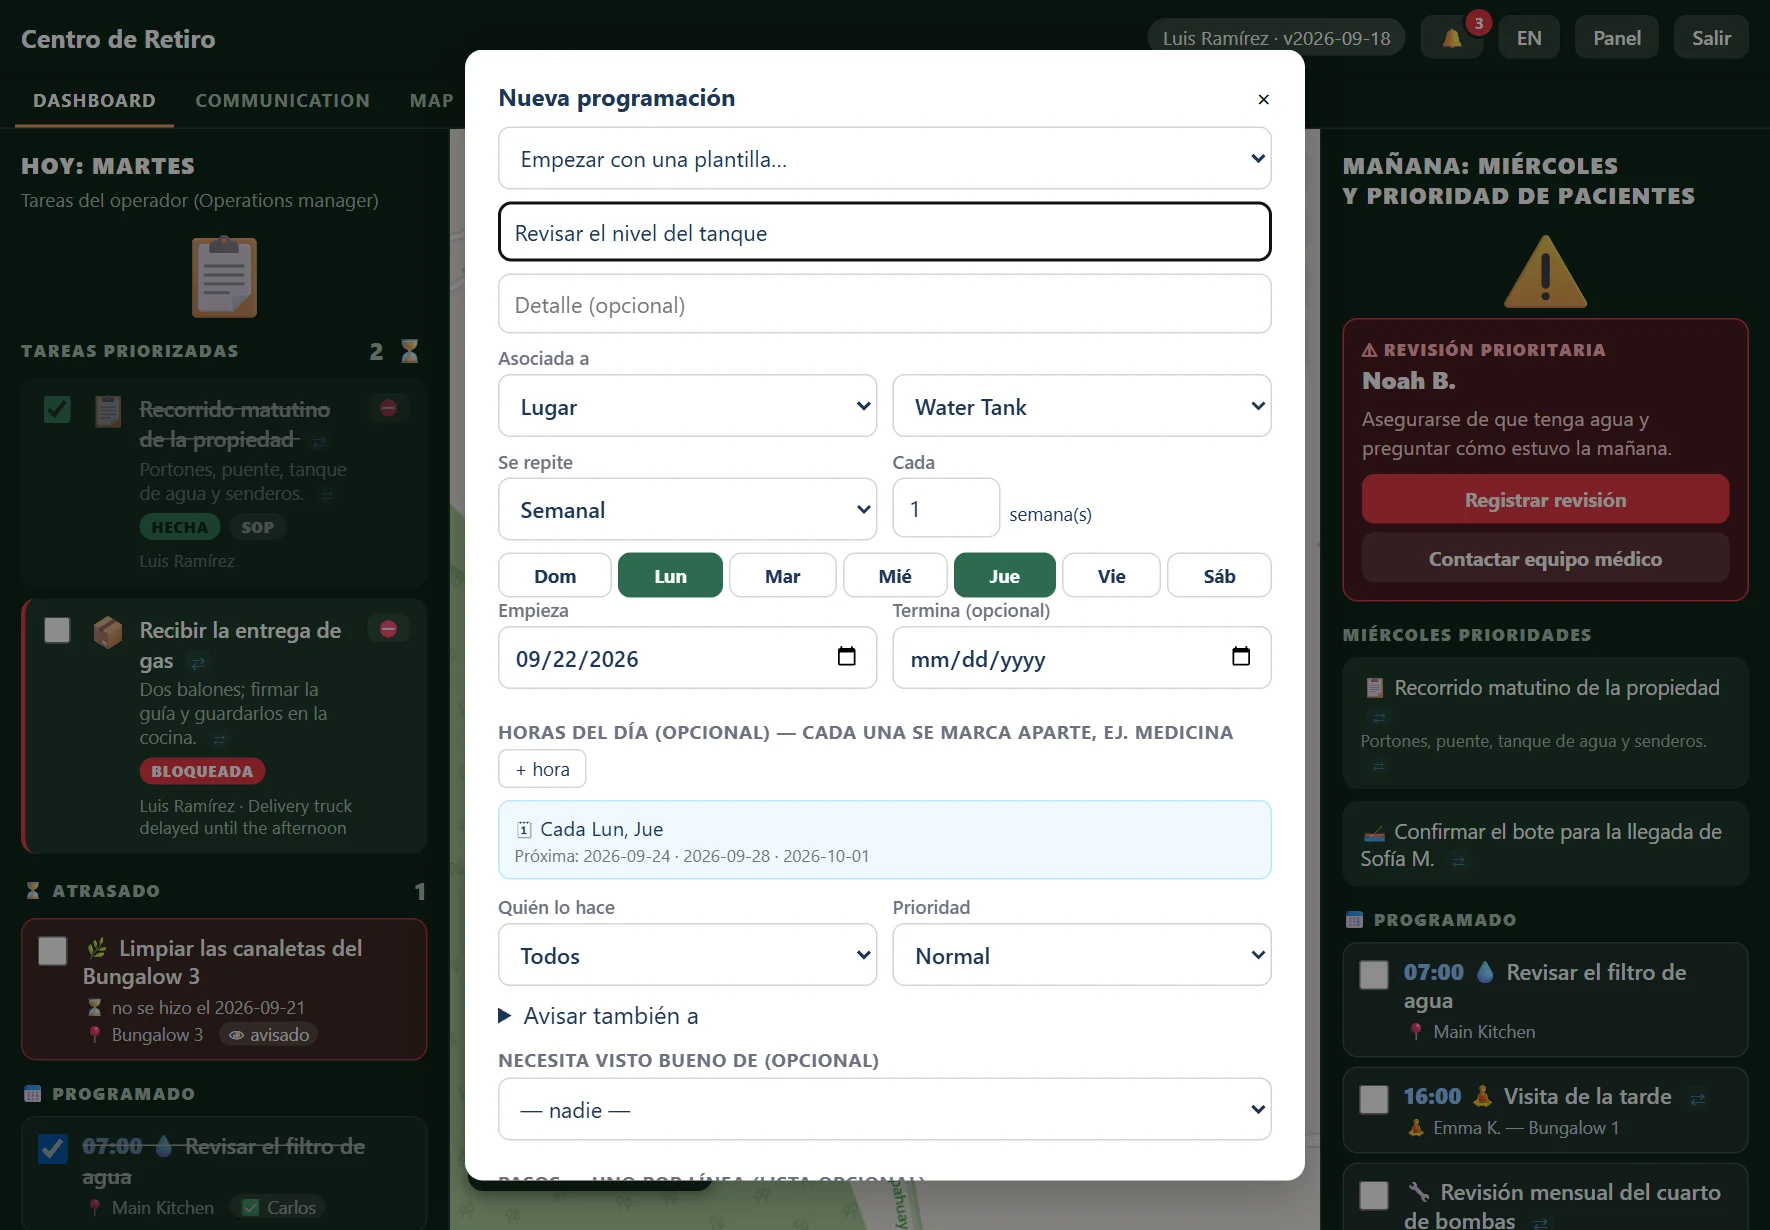Check the Limpiar las canaletas task
Image resolution: width=1770 pixels, height=1230 pixels.
click(x=52, y=950)
